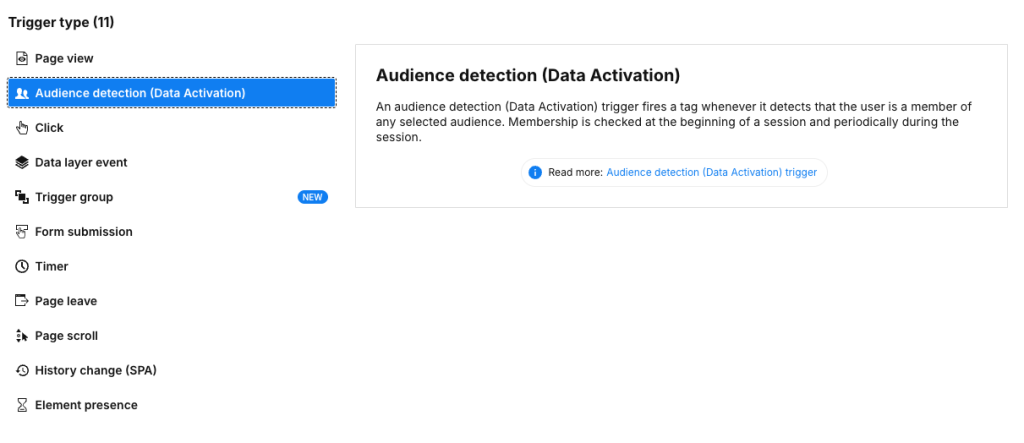
Task: Select Page view trigger type
Action: coord(64,59)
